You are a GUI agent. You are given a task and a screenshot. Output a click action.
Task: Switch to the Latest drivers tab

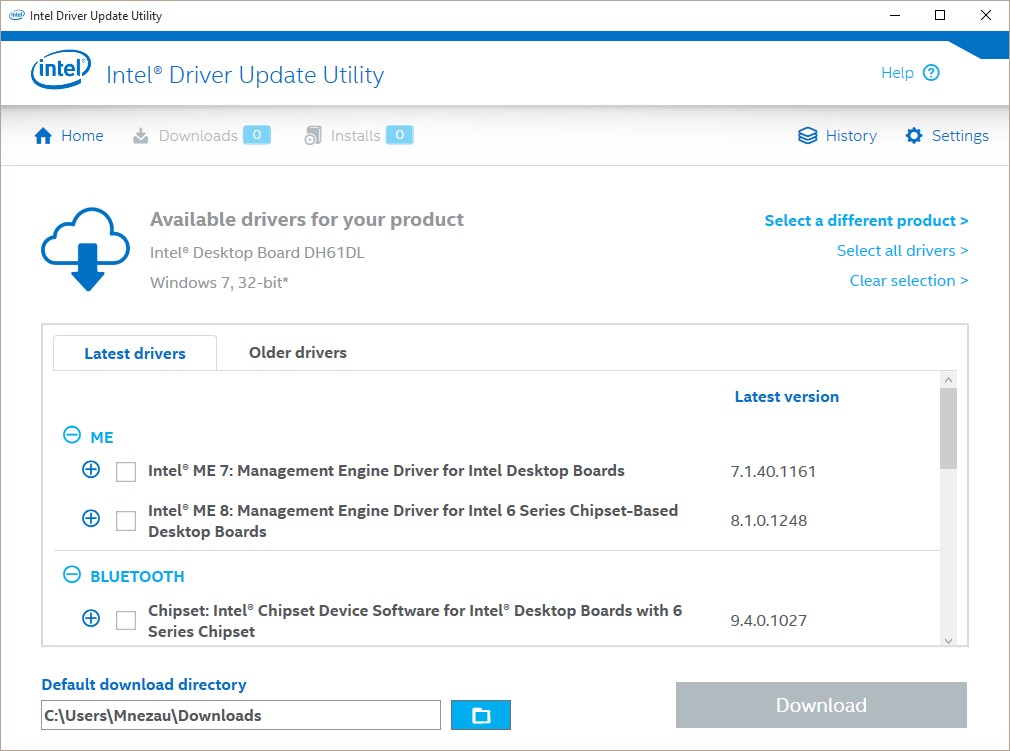click(135, 353)
